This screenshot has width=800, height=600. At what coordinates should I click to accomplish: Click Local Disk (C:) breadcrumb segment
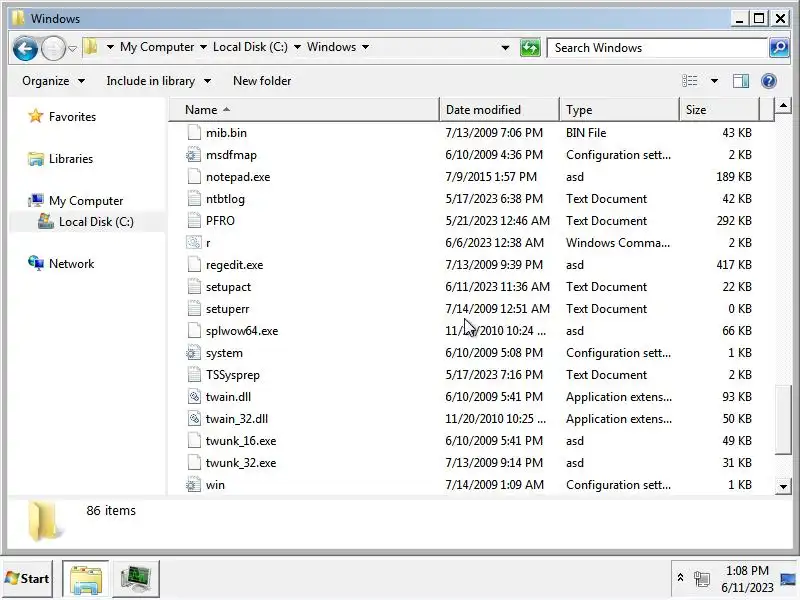250,47
